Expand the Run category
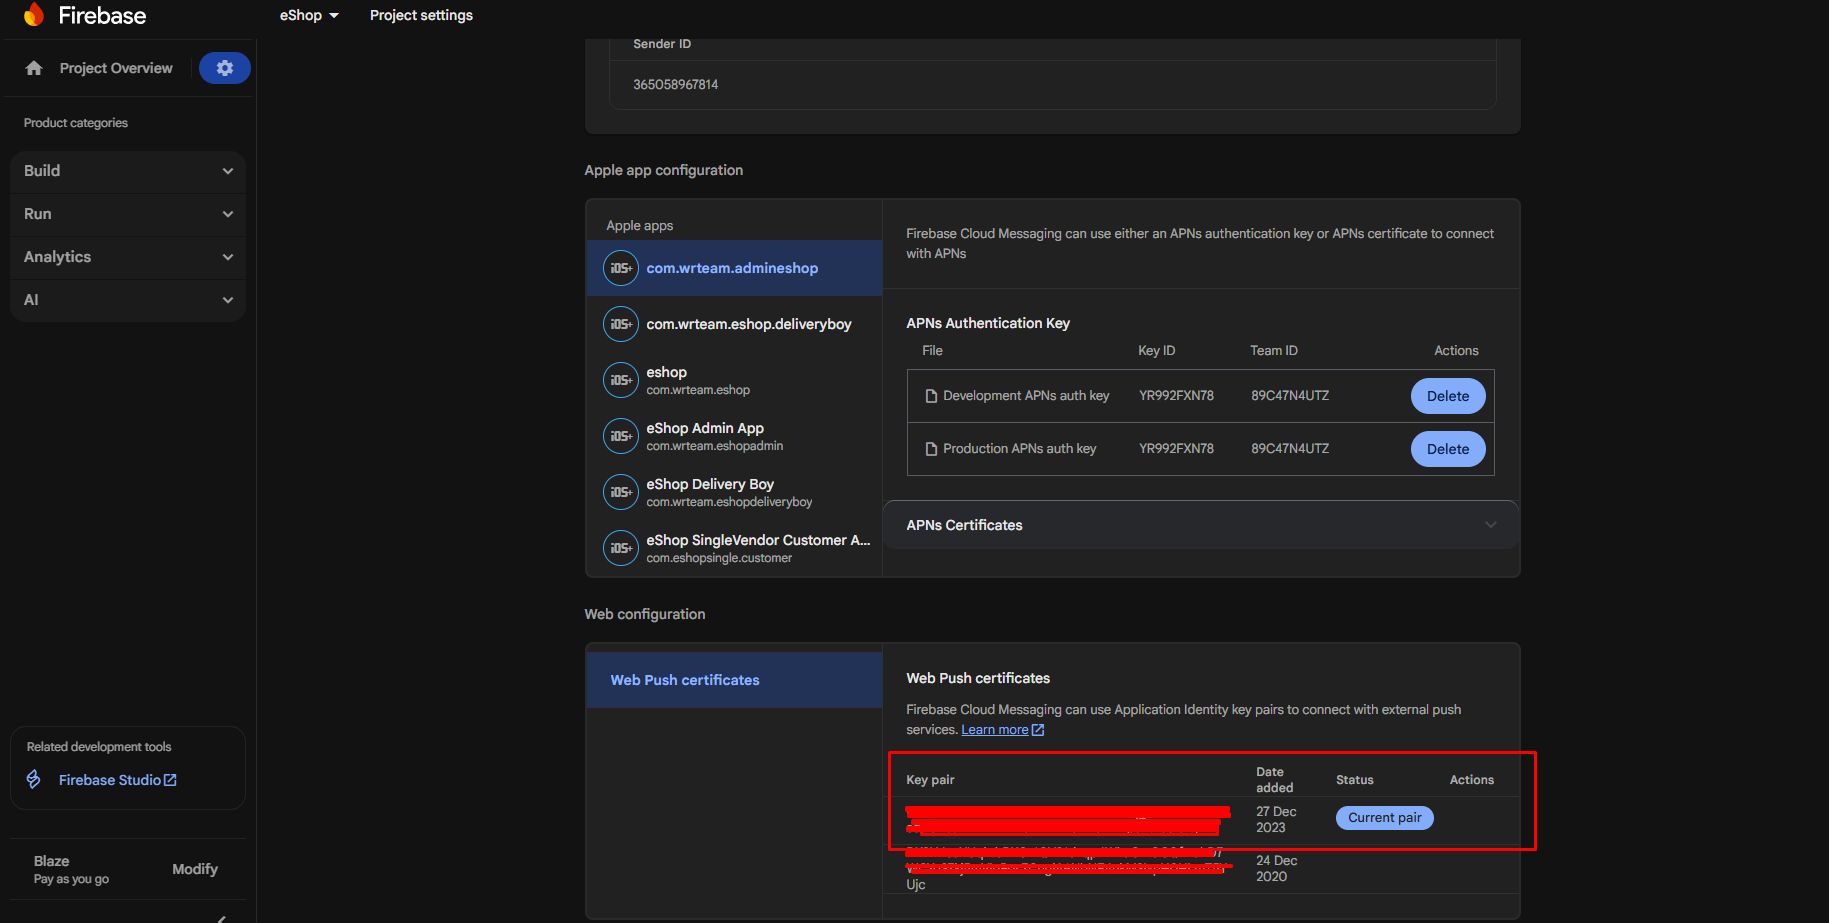 point(128,214)
